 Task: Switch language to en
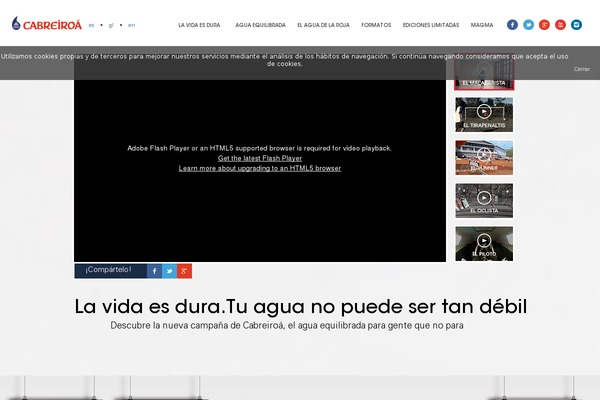pyautogui.click(x=131, y=25)
